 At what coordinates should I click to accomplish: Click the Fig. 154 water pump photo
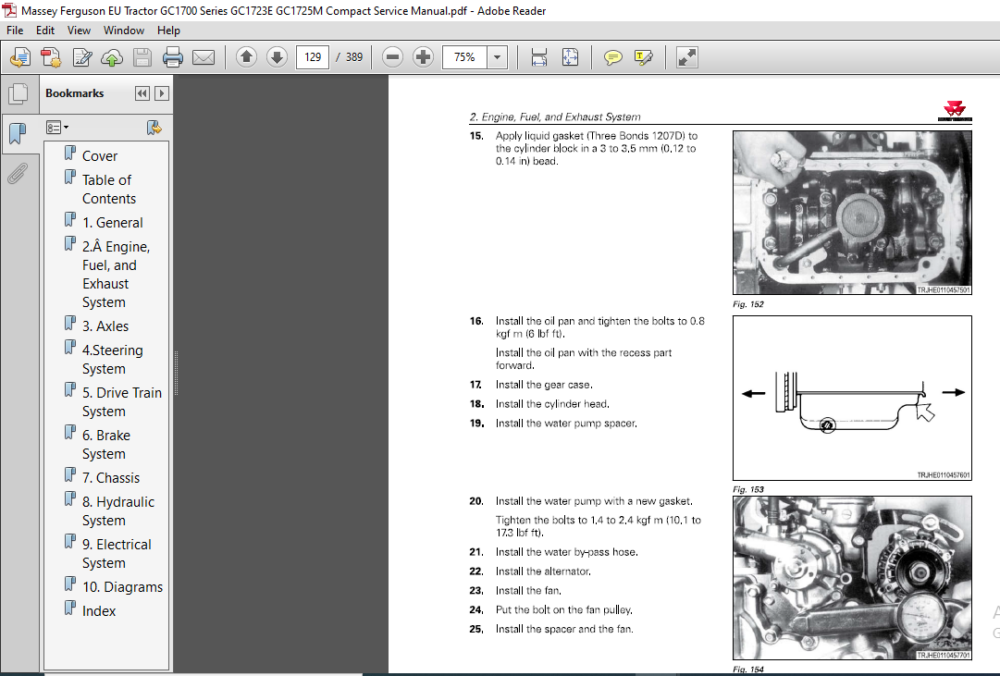pyautogui.click(x=852, y=578)
